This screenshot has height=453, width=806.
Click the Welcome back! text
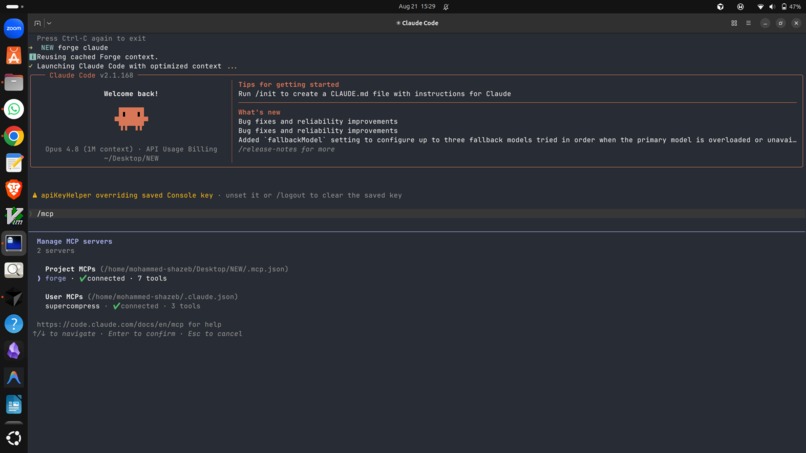click(131, 94)
